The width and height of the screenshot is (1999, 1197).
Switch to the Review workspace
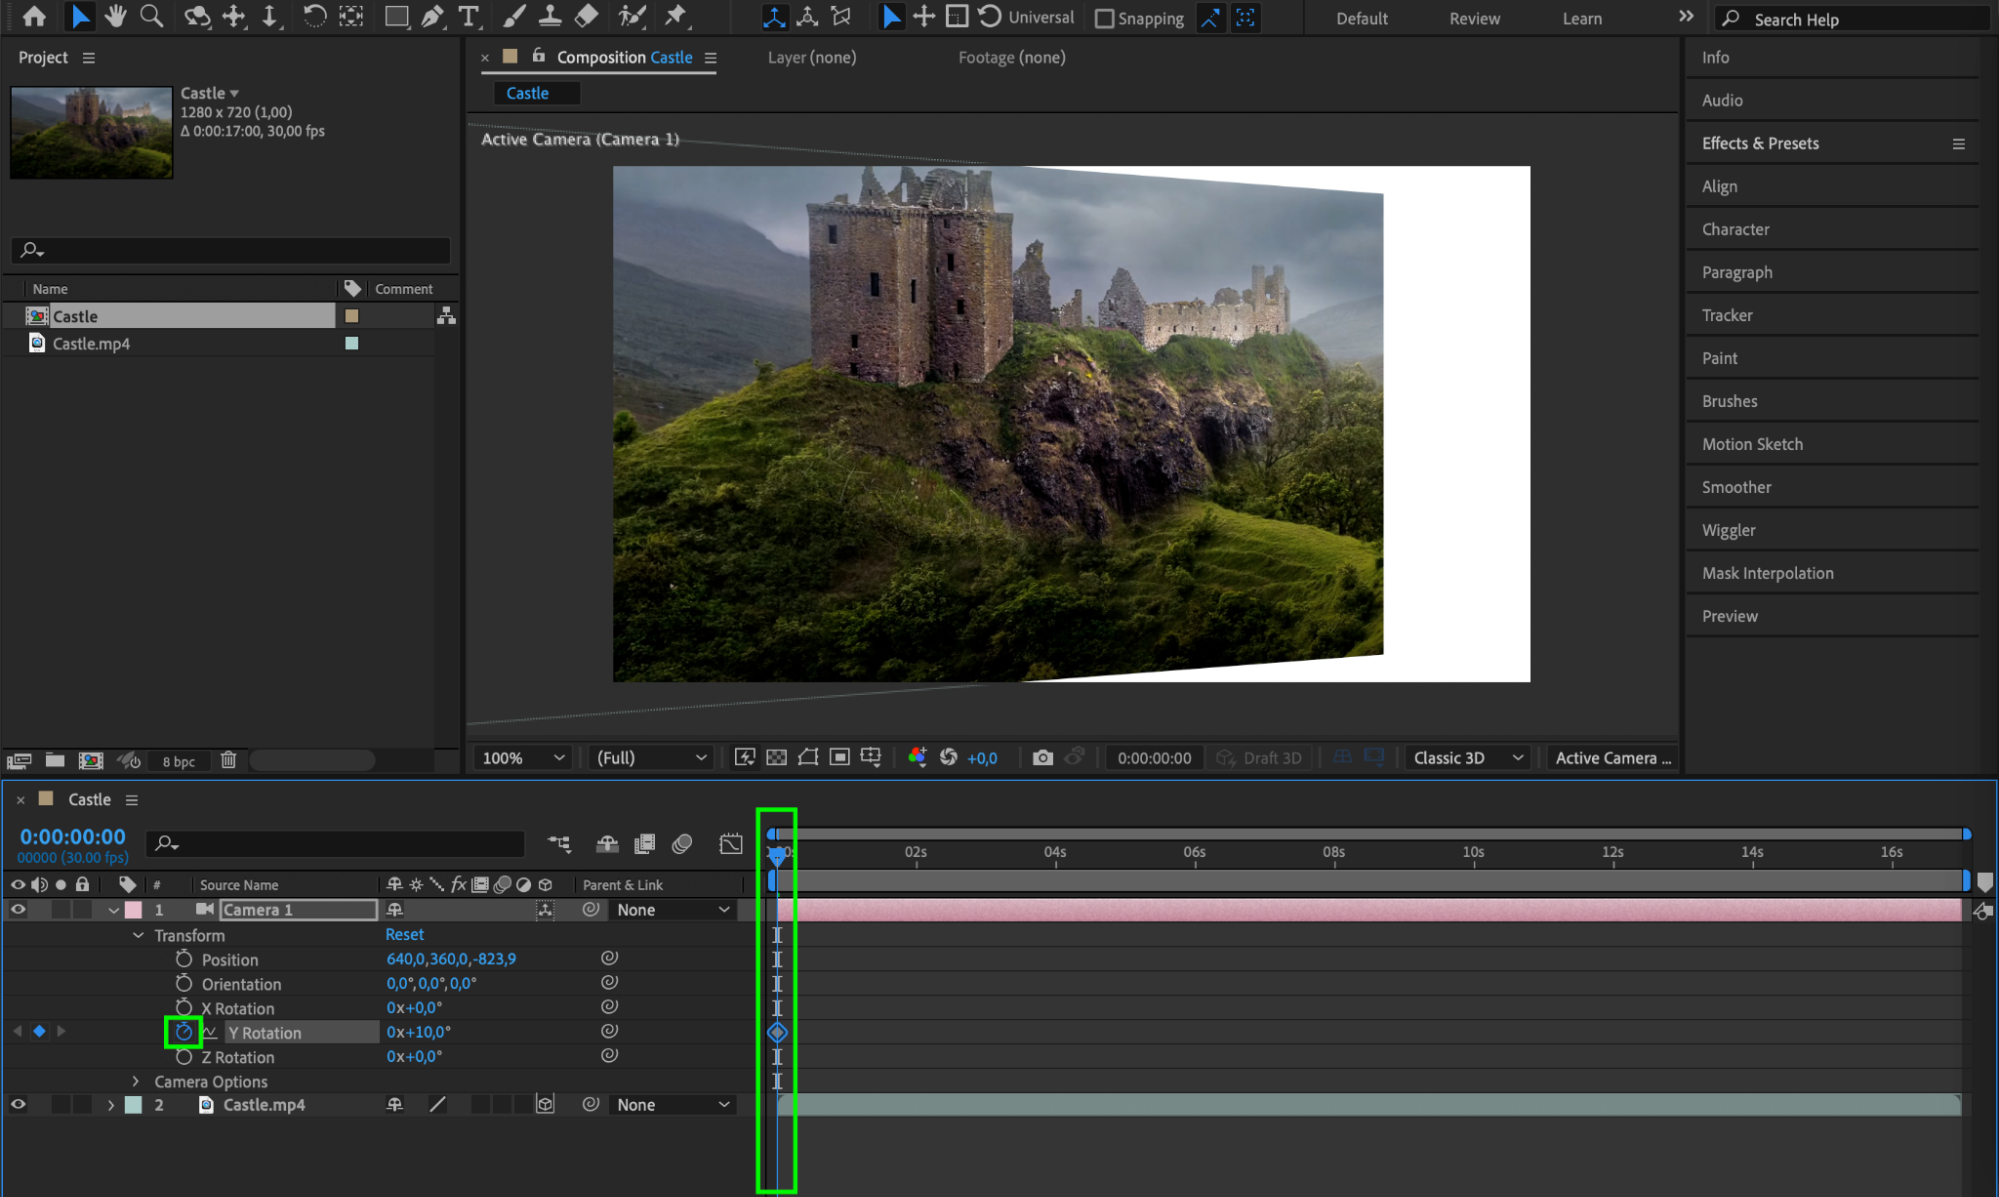tap(1474, 18)
